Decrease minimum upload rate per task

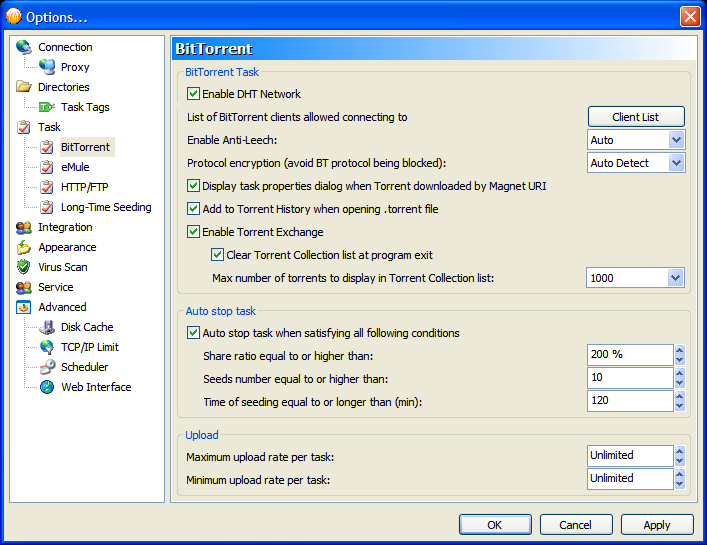pyautogui.click(x=679, y=484)
